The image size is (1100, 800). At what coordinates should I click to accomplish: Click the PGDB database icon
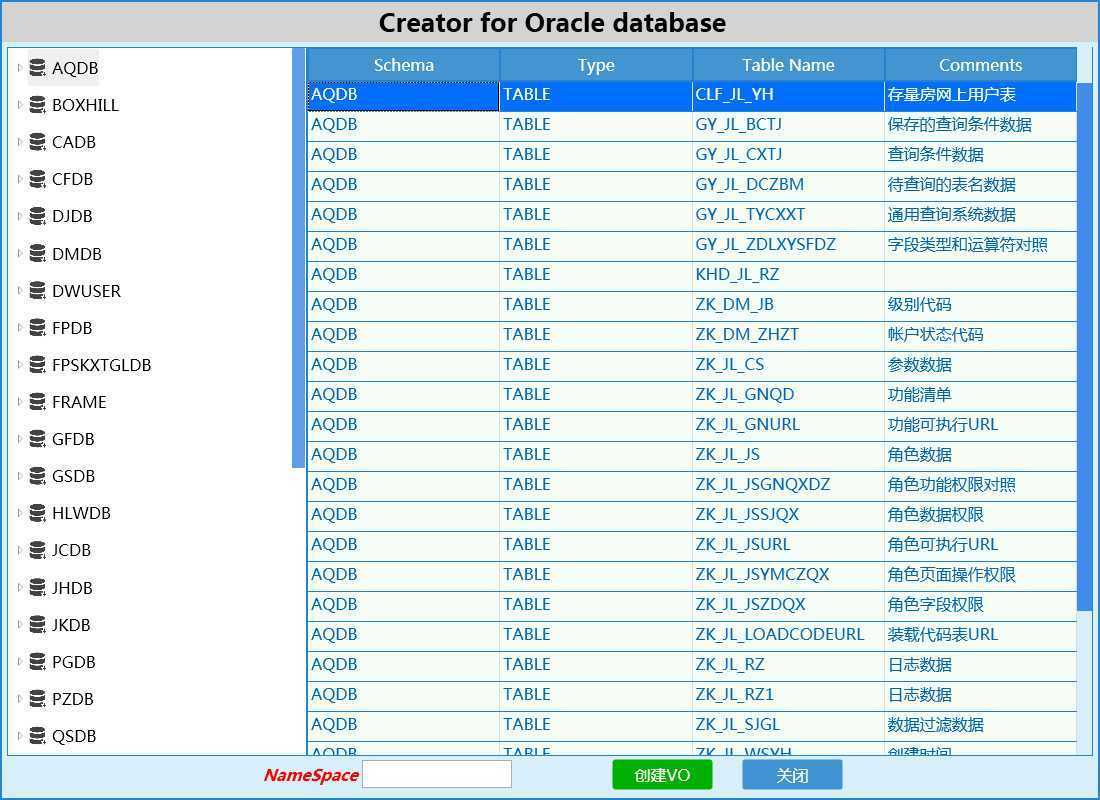pyautogui.click(x=37, y=662)
